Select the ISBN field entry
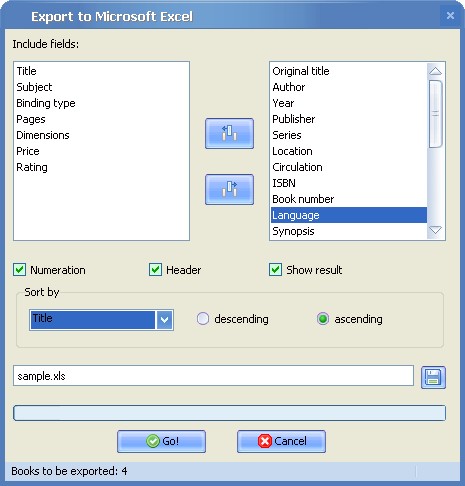The image size is (465, 486). click(x=284, y=183)
